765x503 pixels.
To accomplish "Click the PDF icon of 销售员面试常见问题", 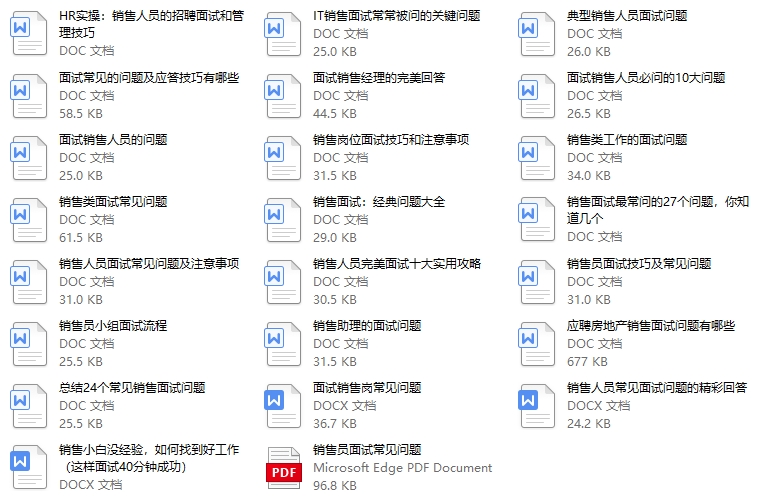I will tap(284, 467).
